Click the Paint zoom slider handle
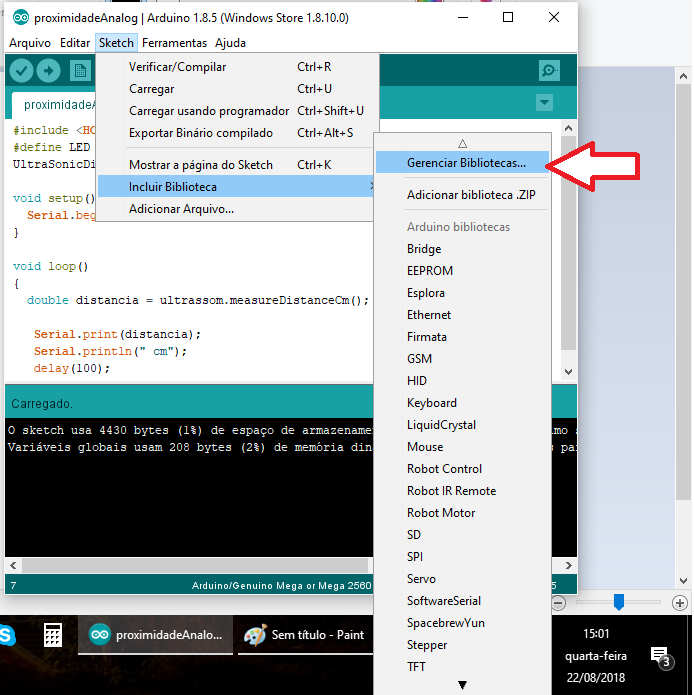 point(619,602)
